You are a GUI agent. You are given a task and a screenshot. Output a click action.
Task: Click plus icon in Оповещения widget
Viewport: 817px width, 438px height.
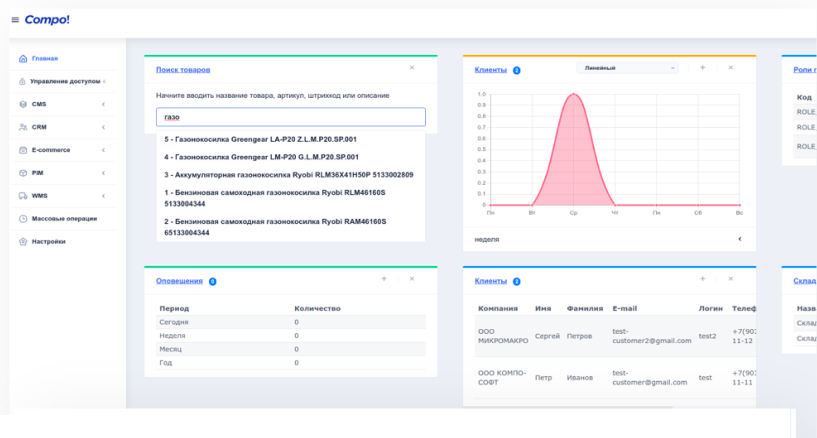pos(384,279)
